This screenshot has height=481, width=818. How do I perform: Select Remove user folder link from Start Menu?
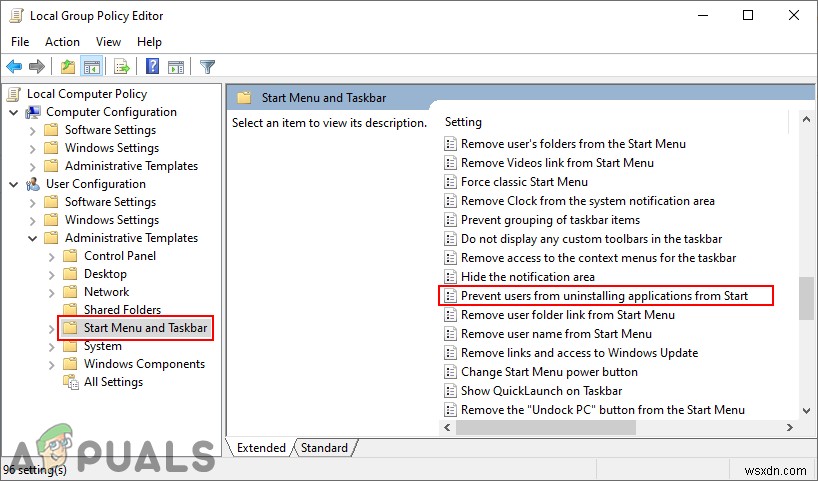point(568,315)
